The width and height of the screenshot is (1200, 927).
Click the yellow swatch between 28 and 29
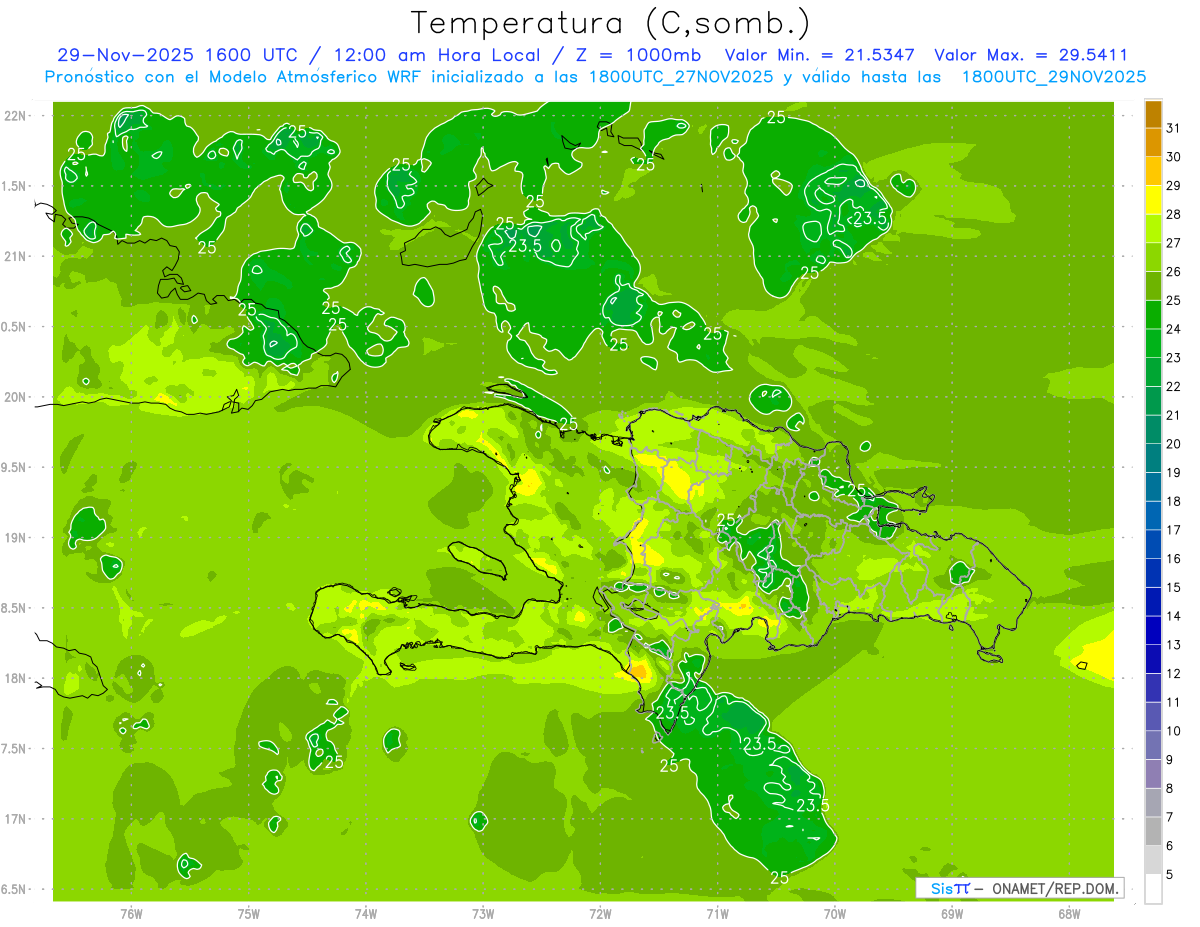click(1153, 200)
